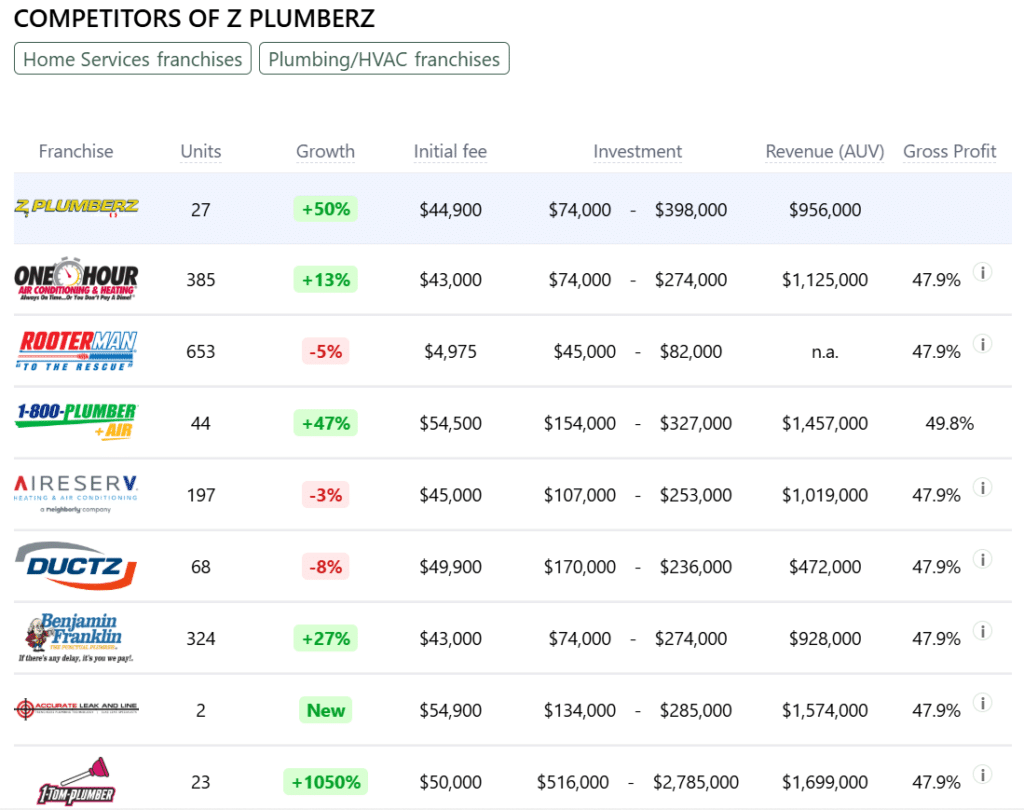
Task: Click the +27% growth badge
Action: tap(325, 638)
